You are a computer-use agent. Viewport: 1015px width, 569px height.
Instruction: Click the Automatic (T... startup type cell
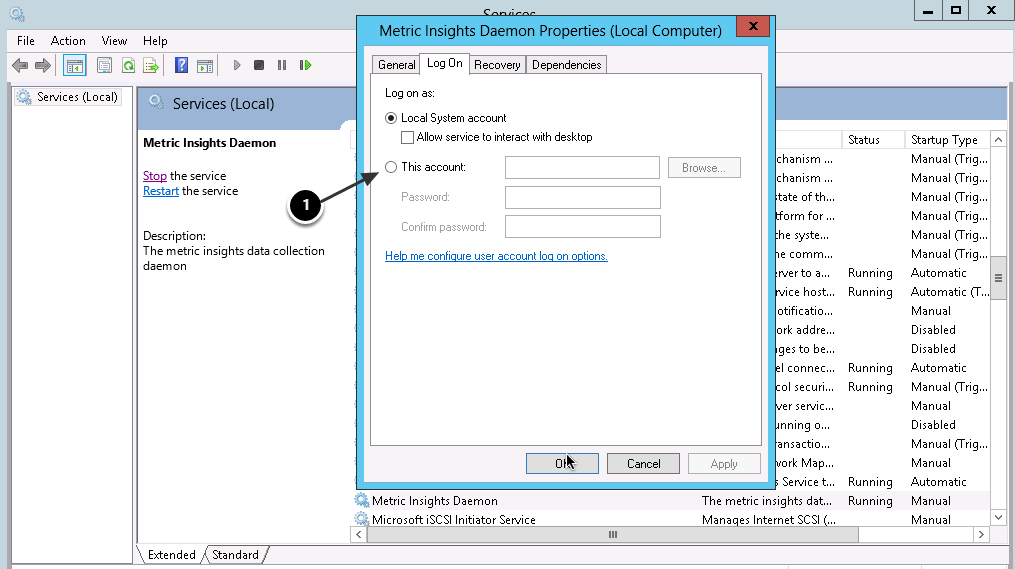(950, 292)
